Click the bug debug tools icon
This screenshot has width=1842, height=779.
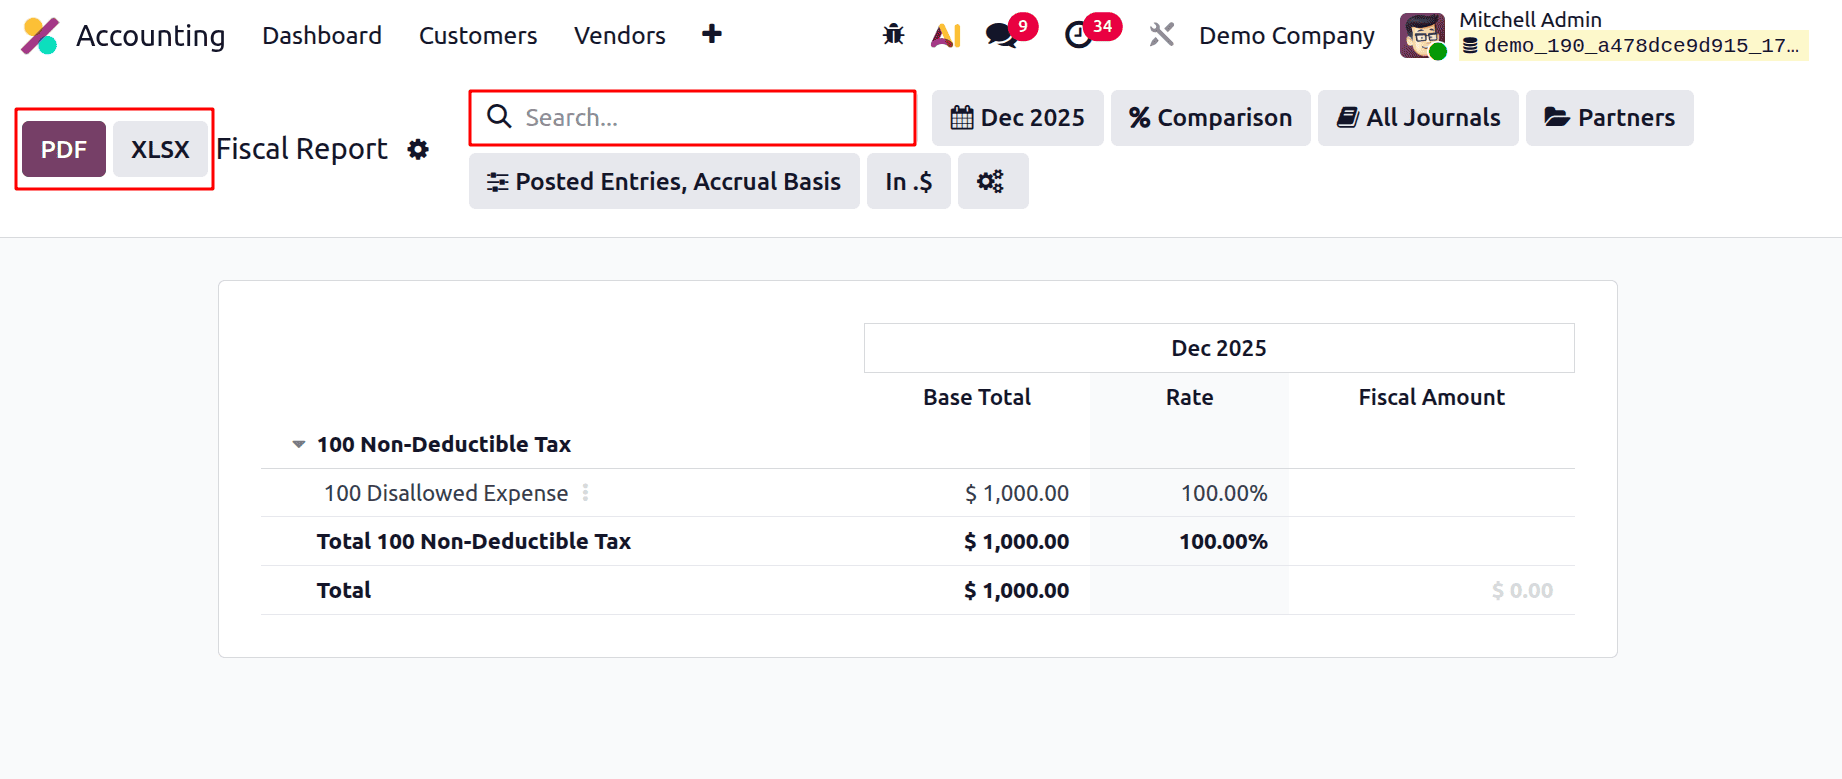point(893,35)
